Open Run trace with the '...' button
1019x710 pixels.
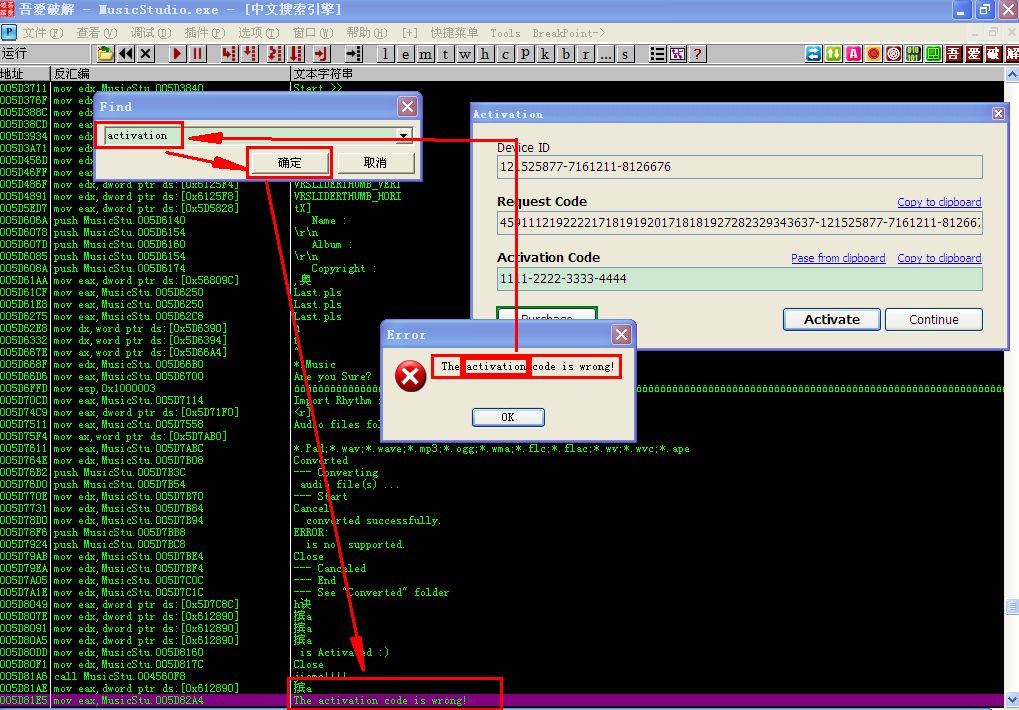[x=605, y=54]
